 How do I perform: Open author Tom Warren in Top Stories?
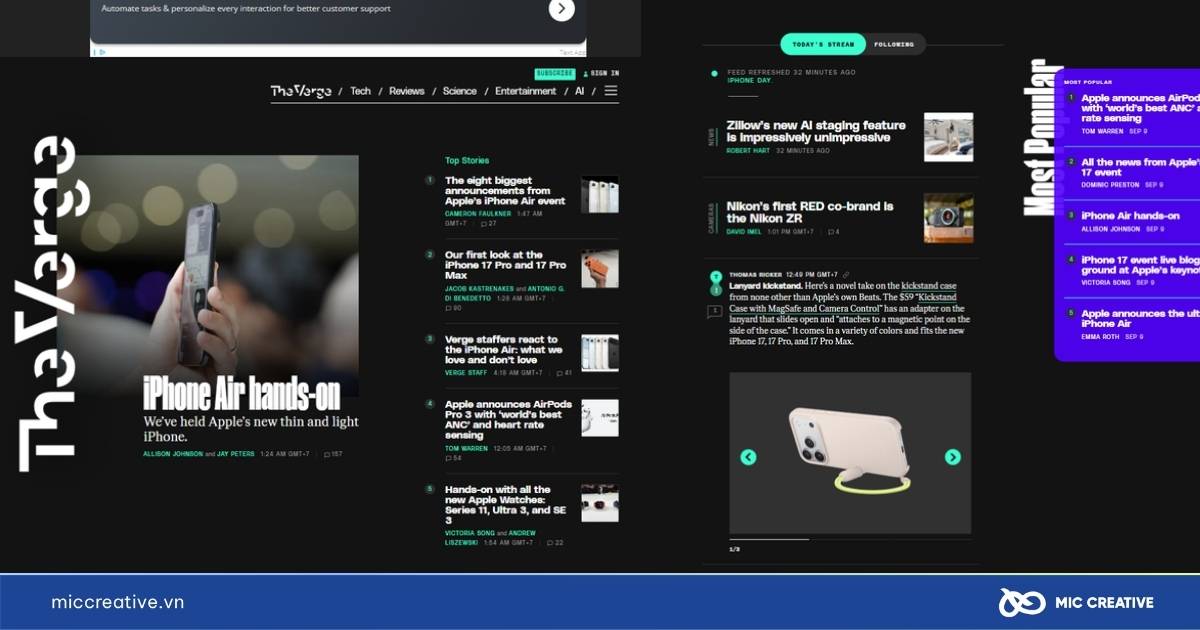[x=465, y=449]
